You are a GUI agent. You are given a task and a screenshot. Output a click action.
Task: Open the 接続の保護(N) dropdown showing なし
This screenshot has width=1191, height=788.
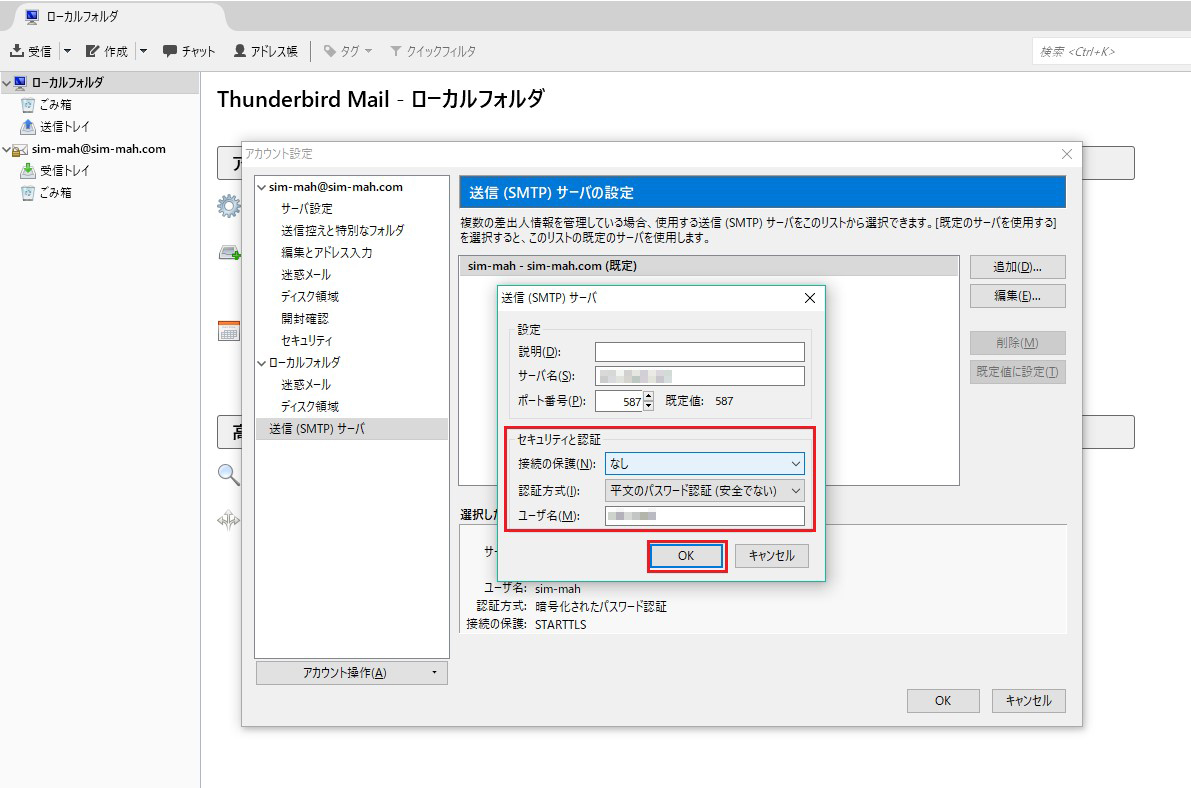point(704,464)
